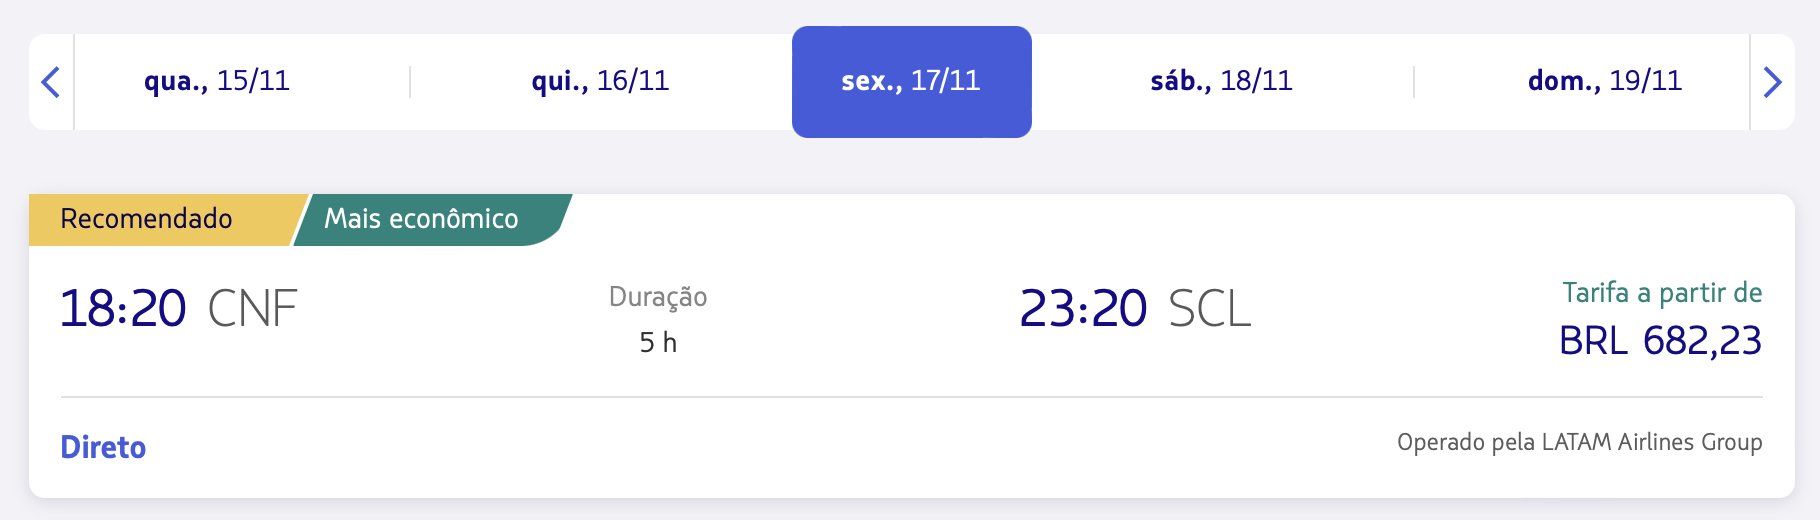This screenshot has width=1820, height=520.
Task: Click the next dates right arrow
Action: pyautogui.click(x=1772, y=82)
